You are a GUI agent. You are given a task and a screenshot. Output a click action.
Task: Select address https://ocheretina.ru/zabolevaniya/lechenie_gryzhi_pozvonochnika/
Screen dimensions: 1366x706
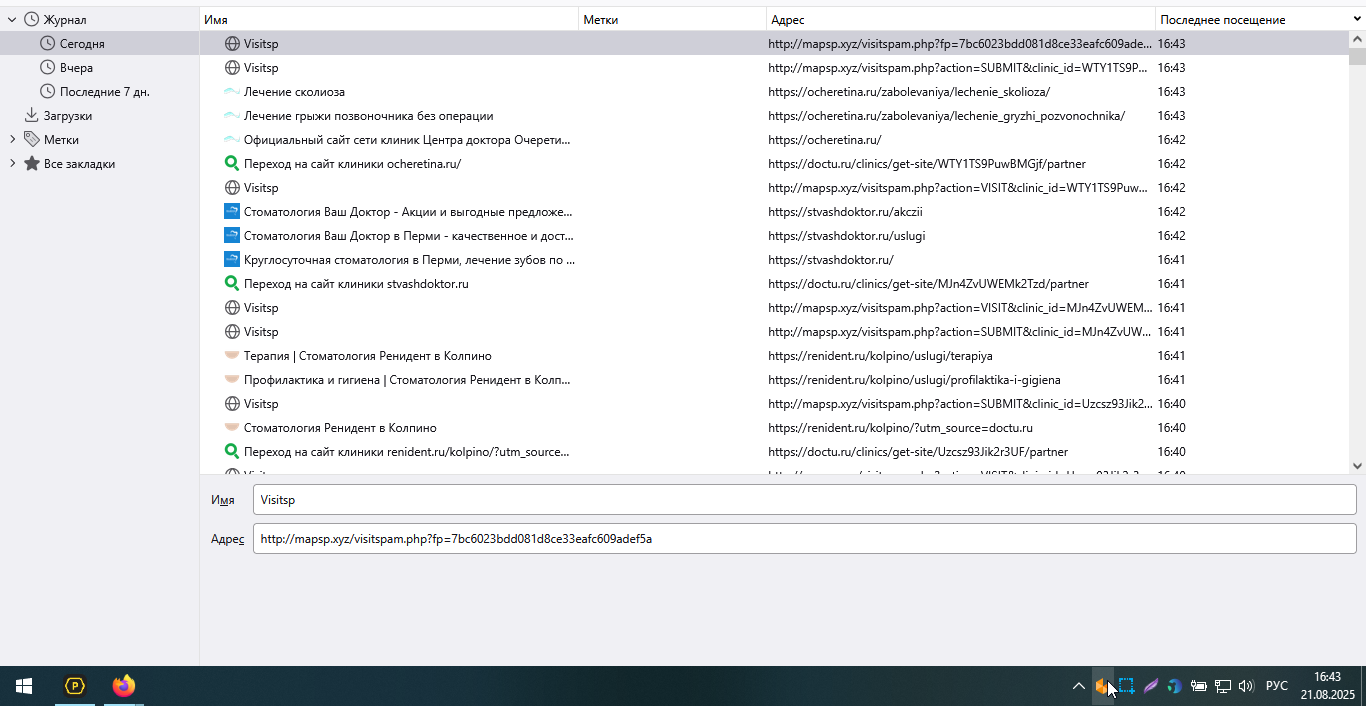coord(946,115)
